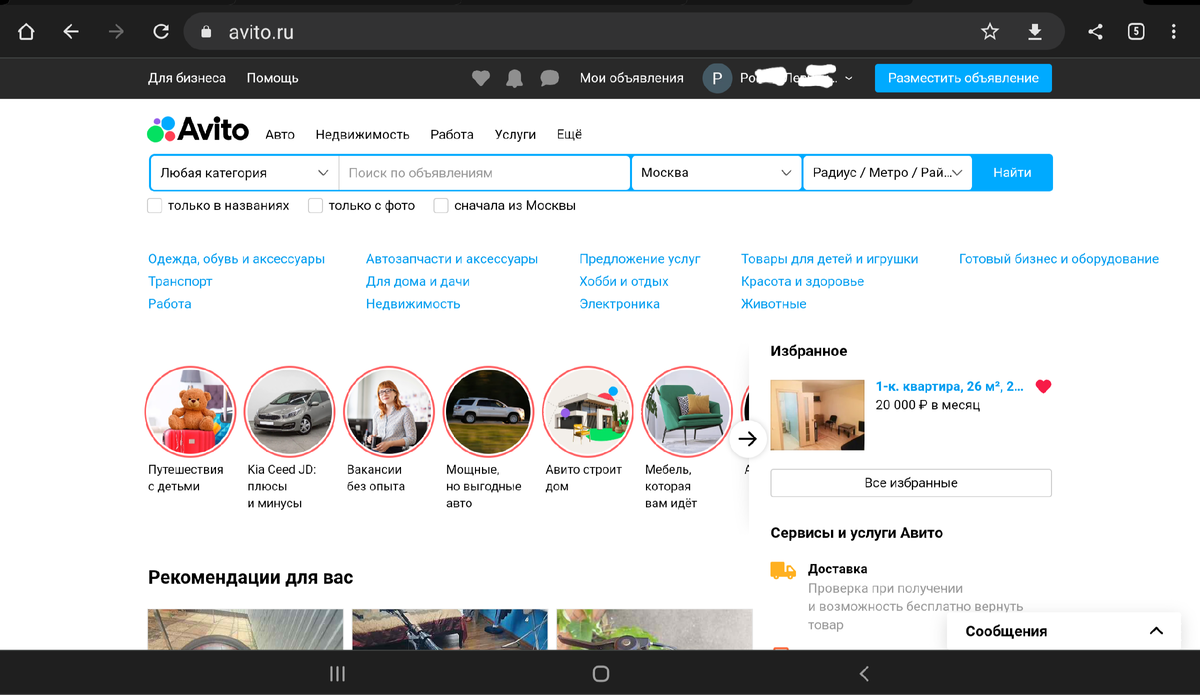Tap the Android home button
The image size is (1200, 695).
click(x=601, y=674)
